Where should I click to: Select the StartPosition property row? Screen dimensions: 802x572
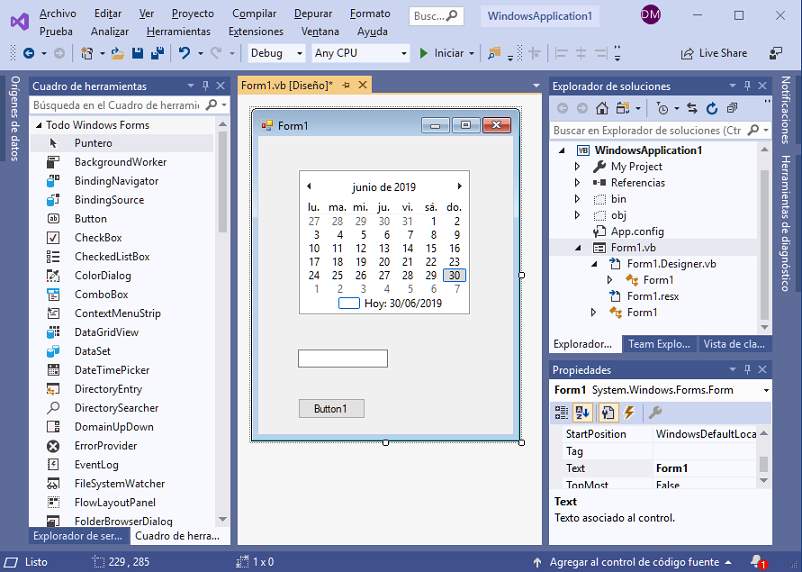coord(659,434)
